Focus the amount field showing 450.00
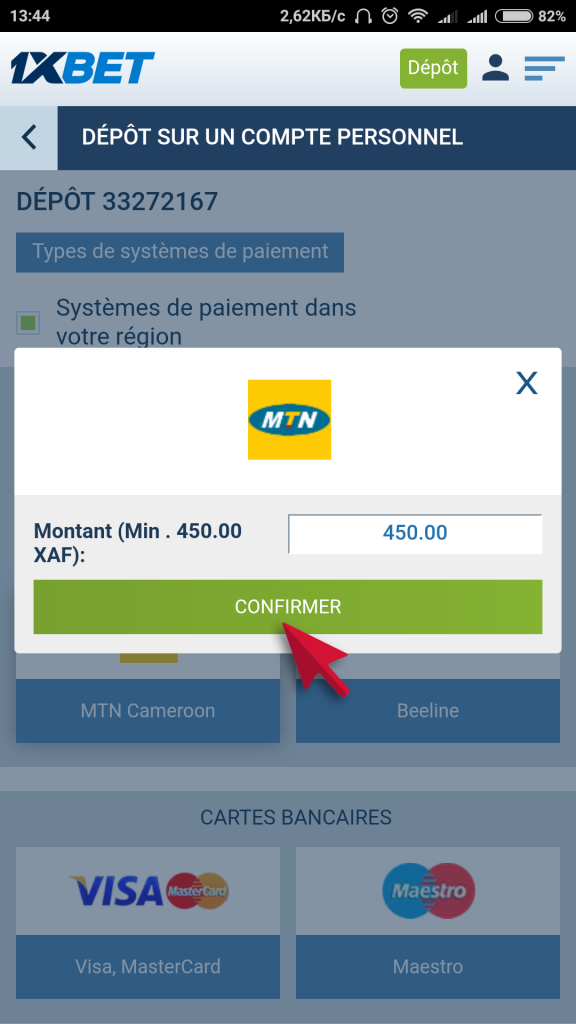The image size is (576, 1024). click(415, 533)
